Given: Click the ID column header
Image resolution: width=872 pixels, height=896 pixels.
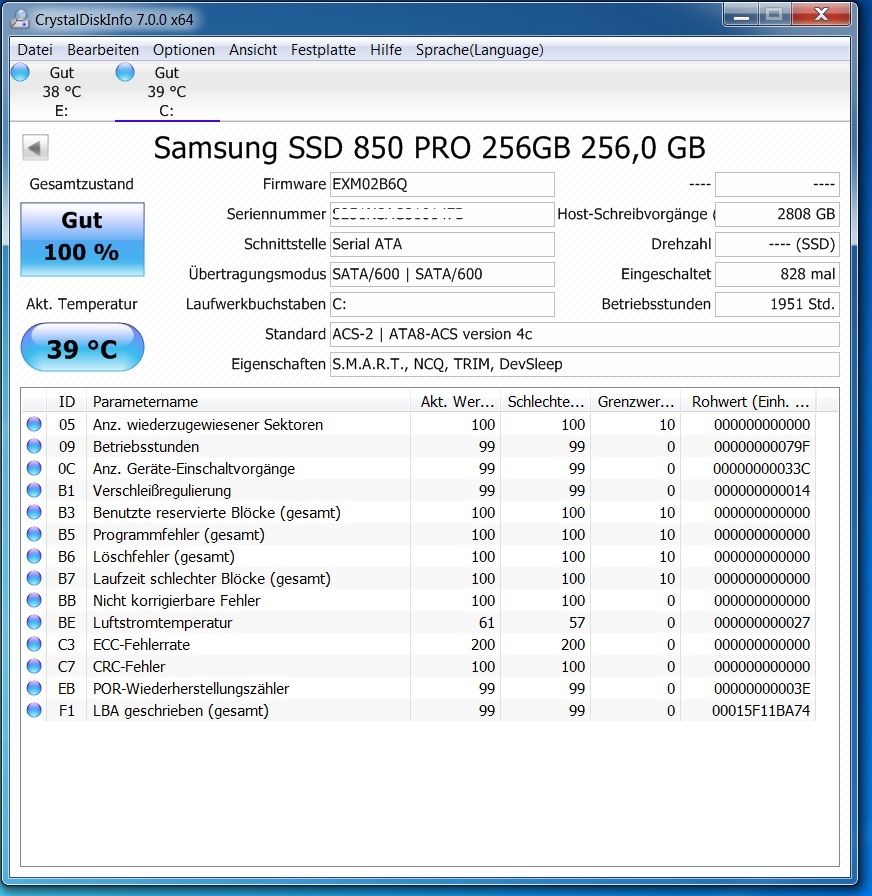Looking at the screenshot, I should [x=66, y=402].
